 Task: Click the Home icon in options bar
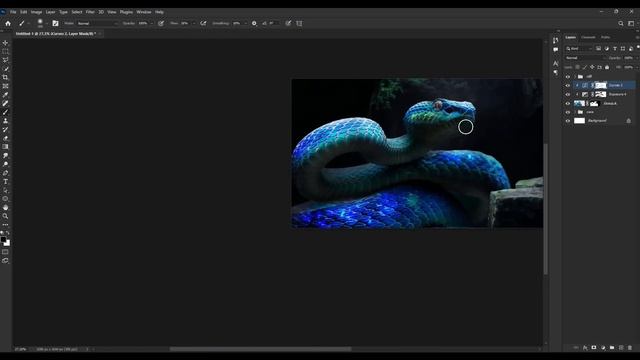pos(8,24)
